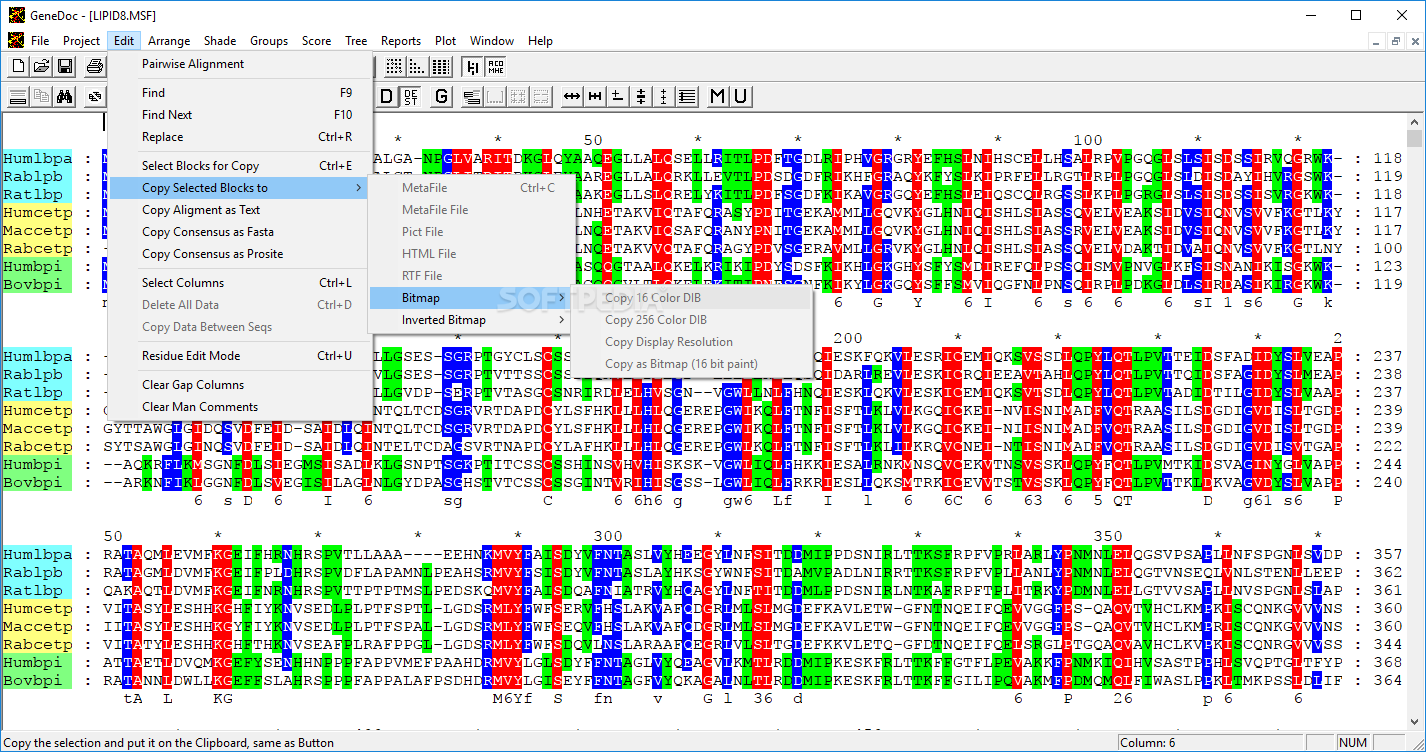This screenshot has height=752, width=1426.
Task: Click the first dotted shading icon
Action: 395,67
